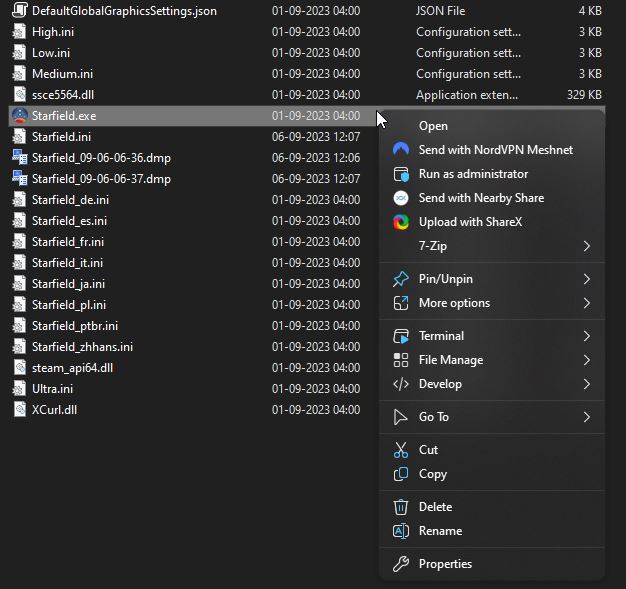Click the Nearby Share icon

[x=401, y=198]
